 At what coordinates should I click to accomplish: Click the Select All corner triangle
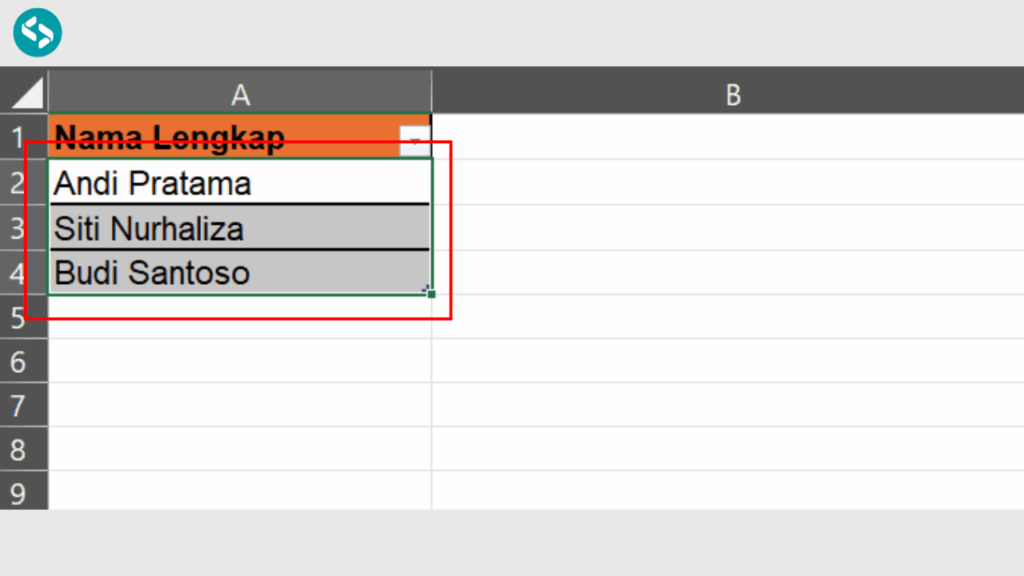point(26,94)
